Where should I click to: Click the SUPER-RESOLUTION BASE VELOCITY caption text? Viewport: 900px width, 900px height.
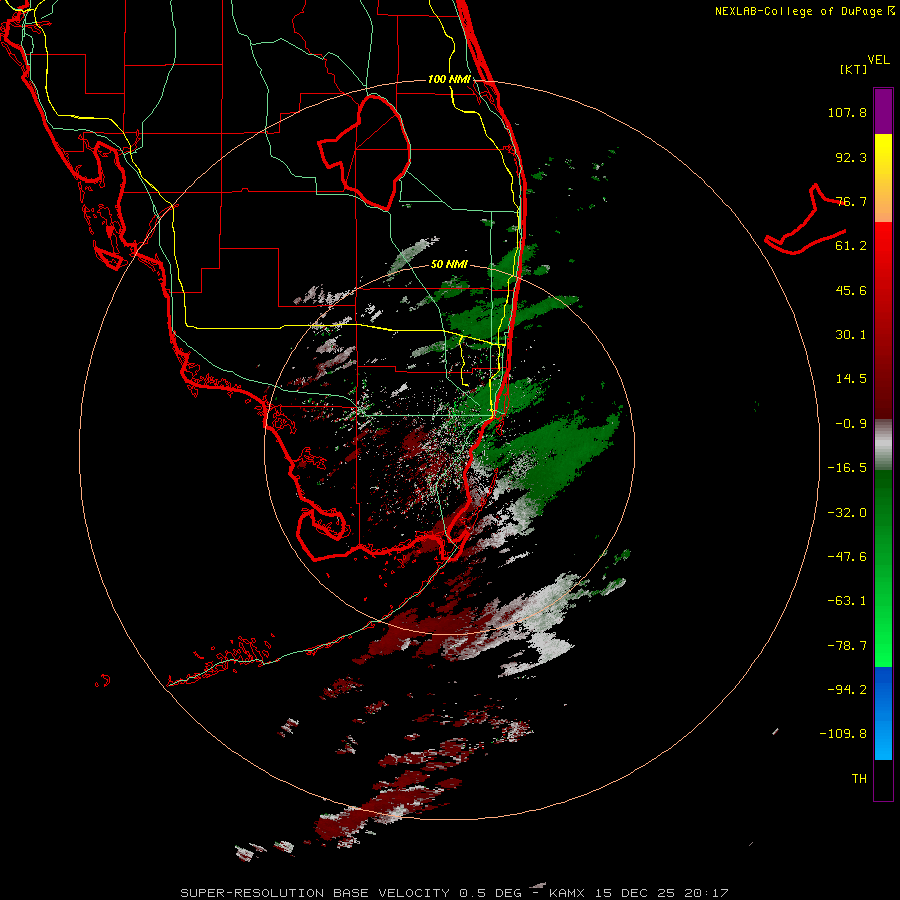pos(315,893)
